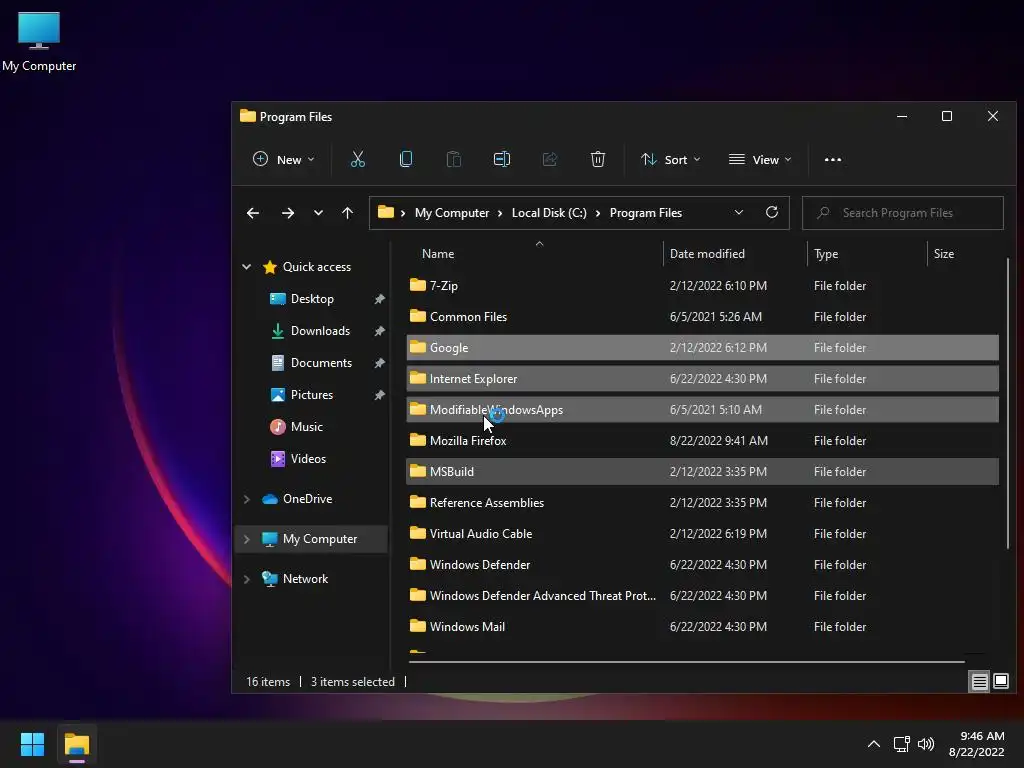Open the network tray icon
1024x768 pixels.
[x=902, y=744]
